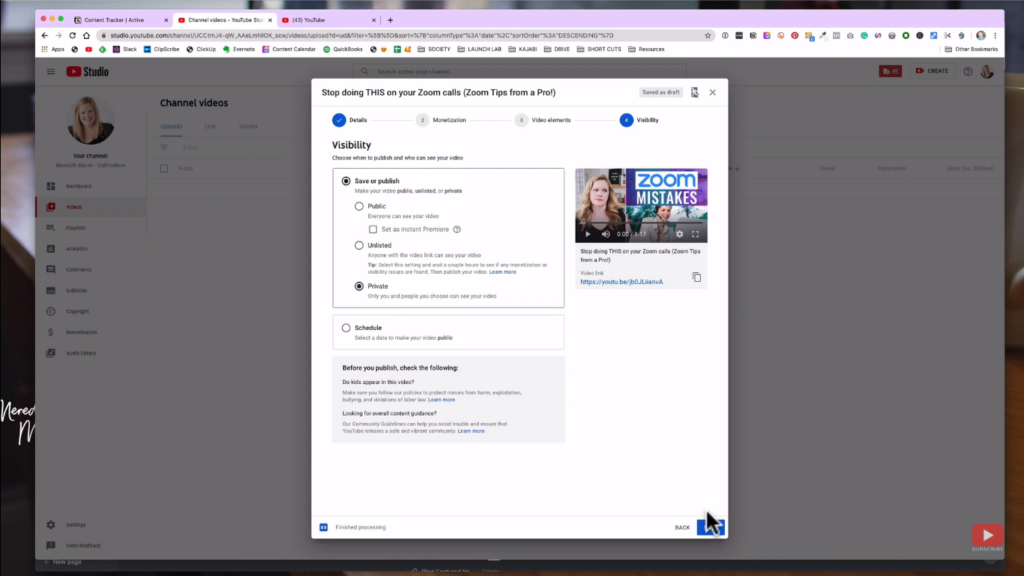Play the video preview
1024x576 pixels.
(588, 234)
